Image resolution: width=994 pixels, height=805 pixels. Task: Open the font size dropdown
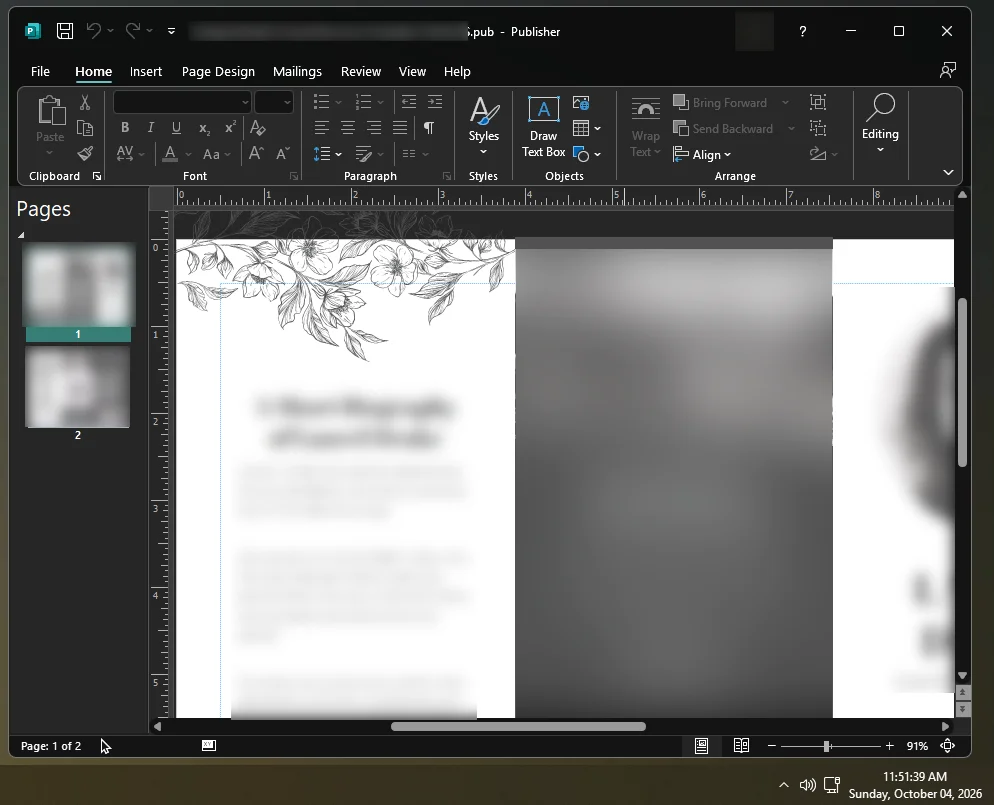pyautogui.click(x=287, y=102)
